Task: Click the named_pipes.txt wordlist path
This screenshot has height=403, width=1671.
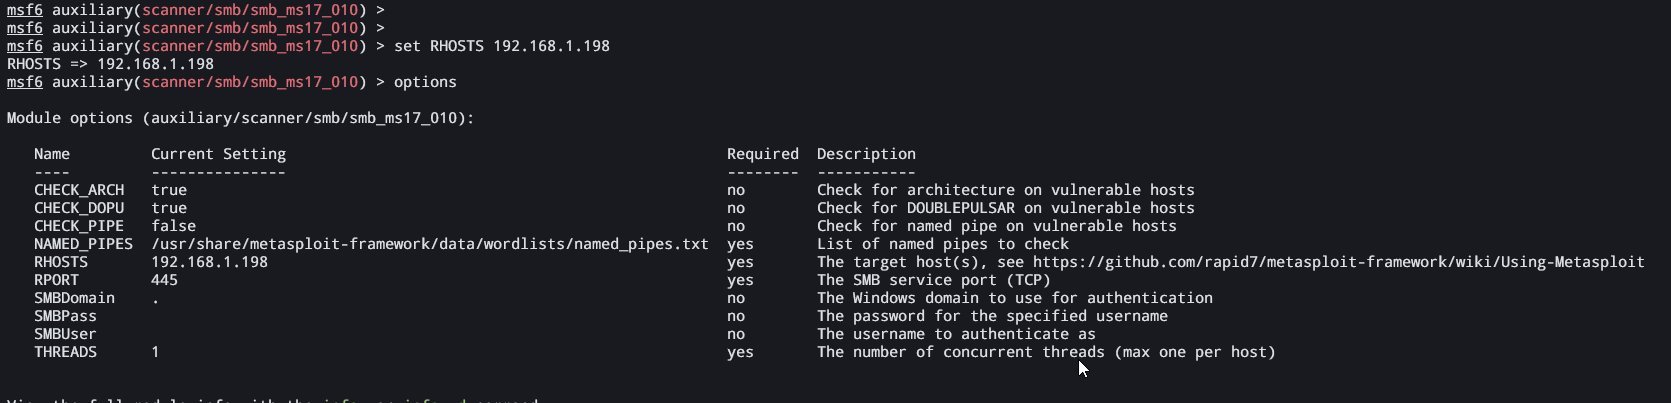Action: pos(430,244)
